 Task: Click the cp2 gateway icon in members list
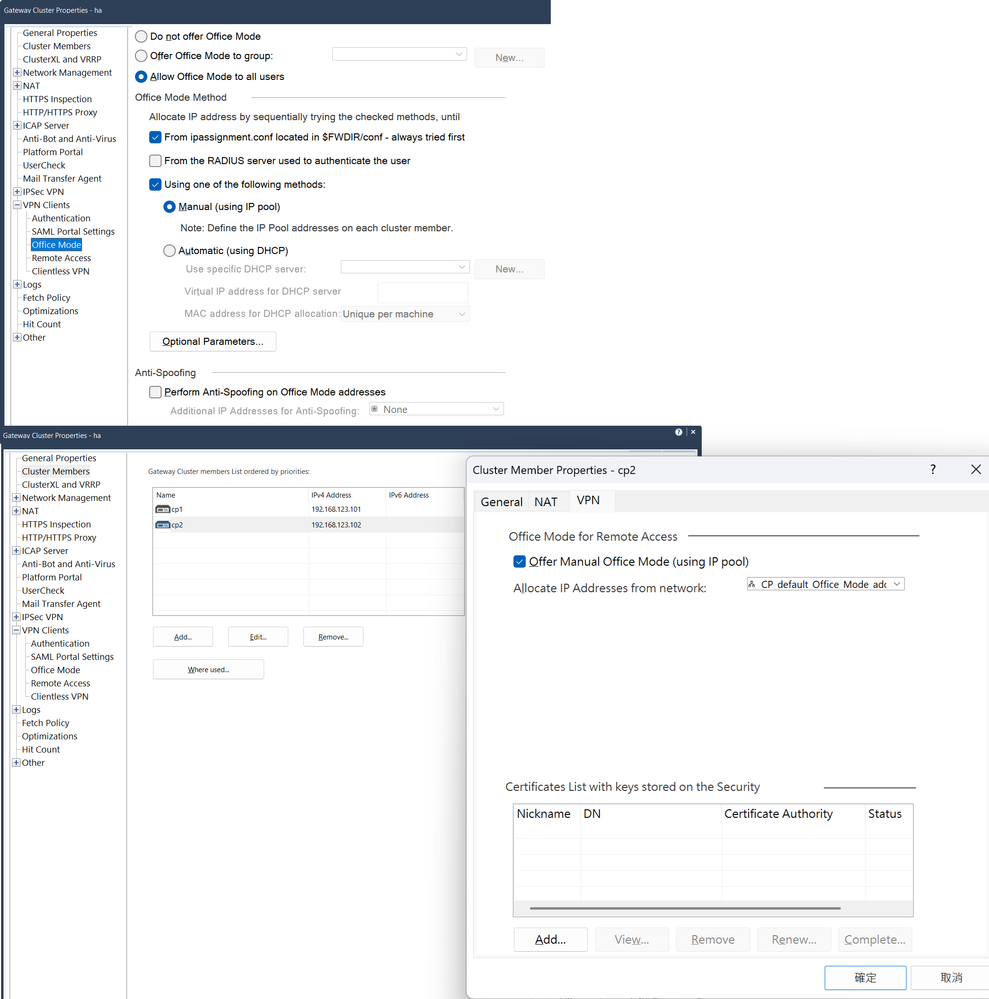pyautogui.click(x=162, y=524)
